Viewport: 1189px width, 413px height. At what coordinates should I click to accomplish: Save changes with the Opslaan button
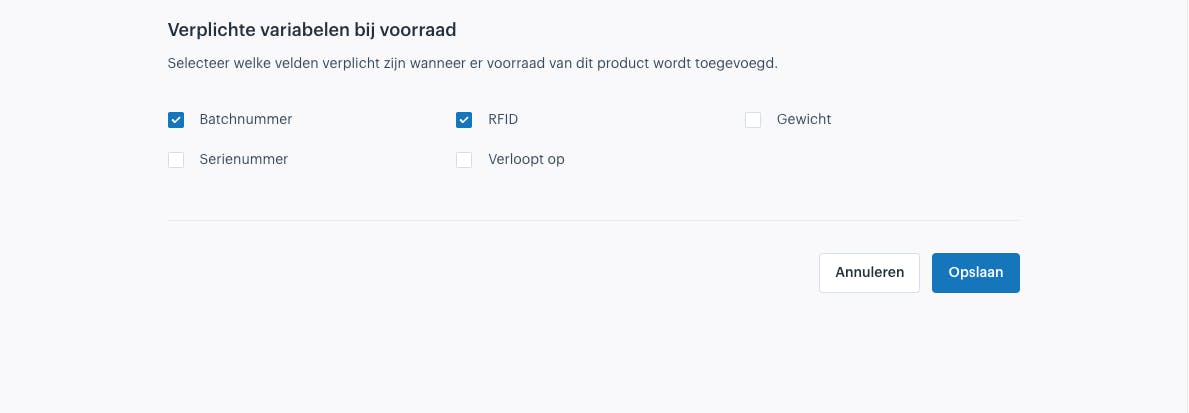tap(976, 273)
